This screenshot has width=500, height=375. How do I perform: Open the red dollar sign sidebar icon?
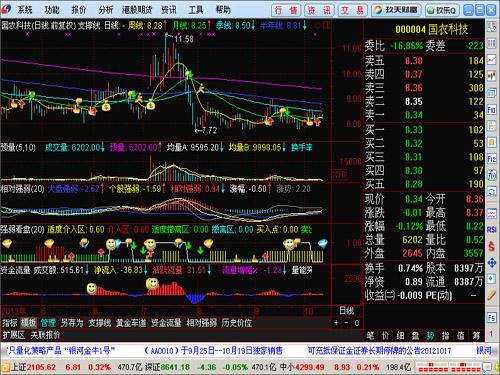pyautogui.click(x=492, y=246)
